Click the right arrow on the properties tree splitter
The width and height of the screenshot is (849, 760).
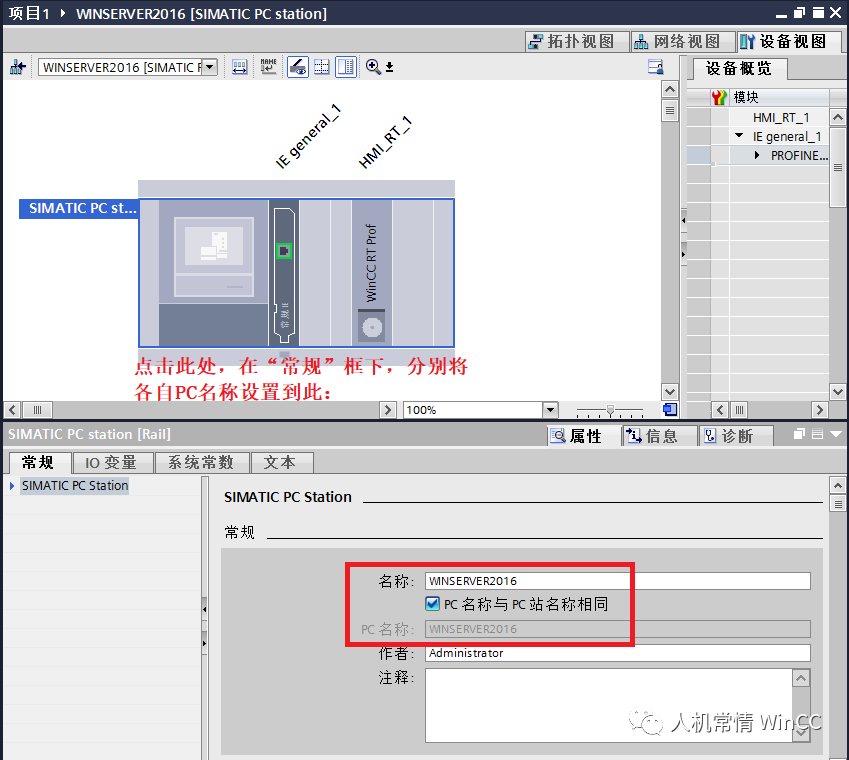coord(204,643)
